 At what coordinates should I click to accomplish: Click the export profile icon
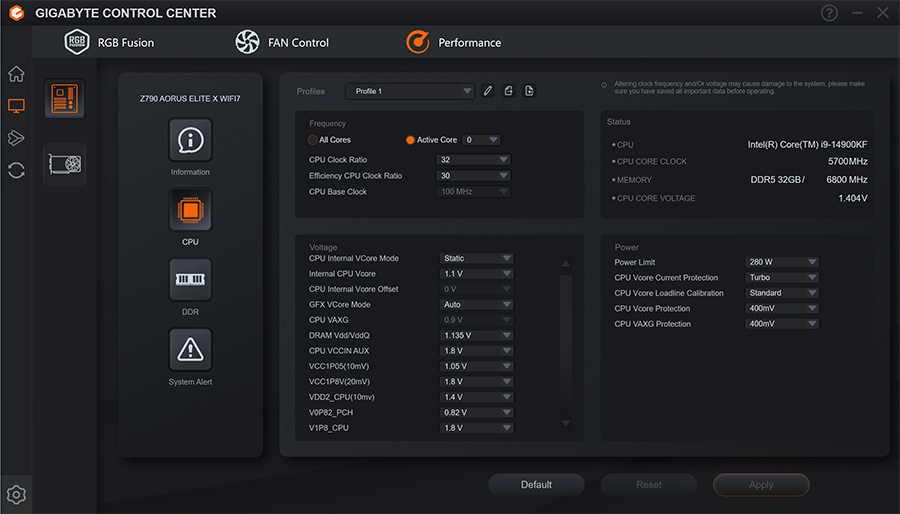pyautogui.click(x=509, y=91)
